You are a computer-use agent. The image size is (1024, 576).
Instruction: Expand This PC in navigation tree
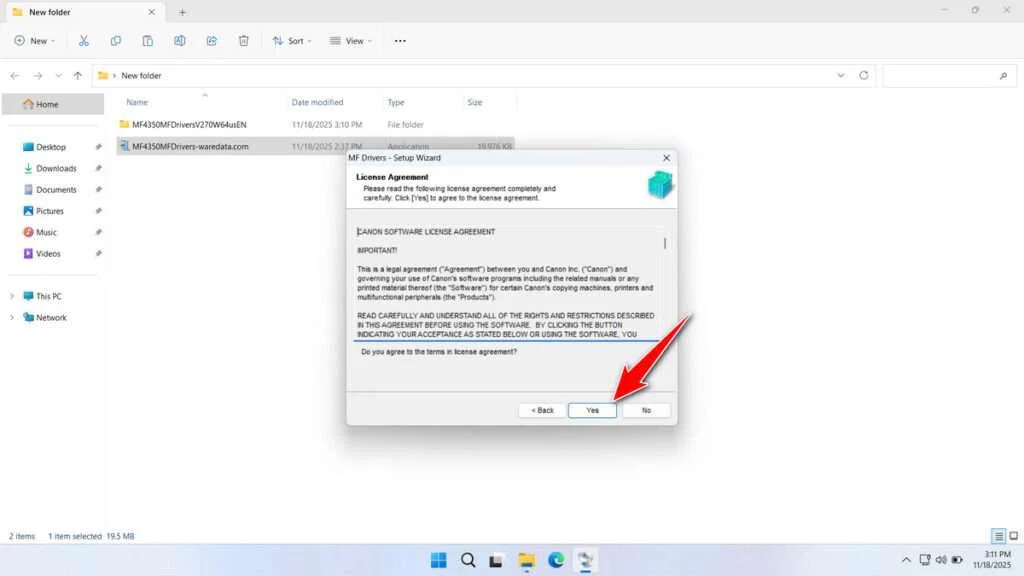click(13, 297)
